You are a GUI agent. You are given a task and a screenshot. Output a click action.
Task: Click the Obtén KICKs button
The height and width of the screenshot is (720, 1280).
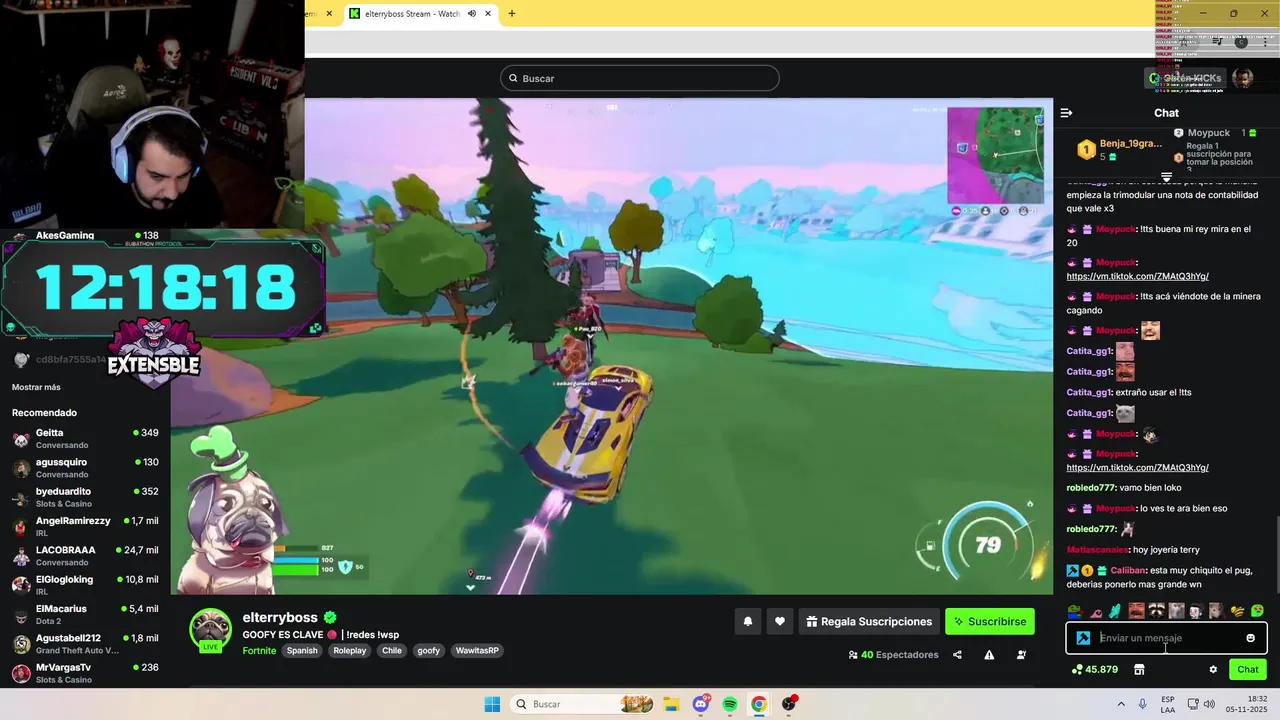click(1184, 78)
